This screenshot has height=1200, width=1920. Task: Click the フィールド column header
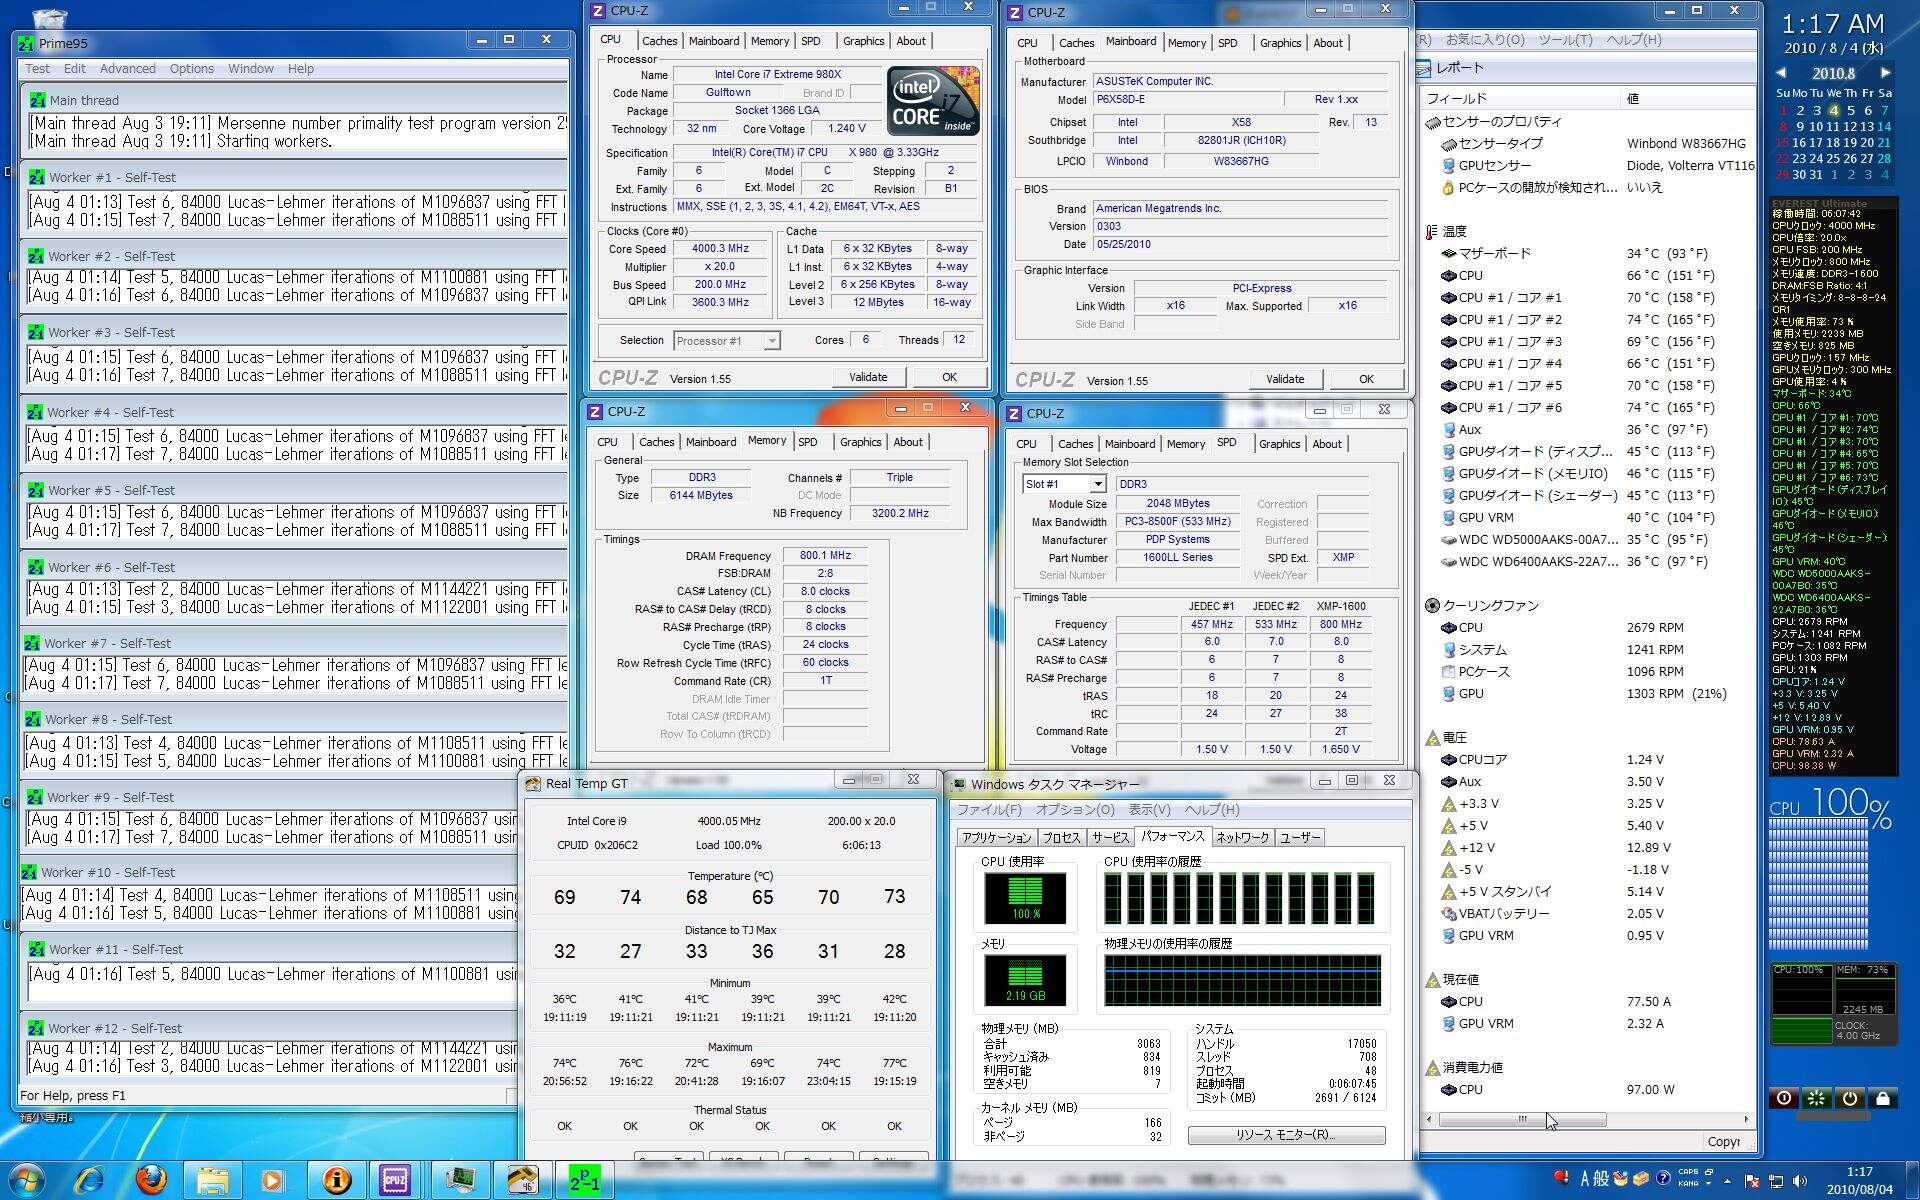pos(1456,98)
